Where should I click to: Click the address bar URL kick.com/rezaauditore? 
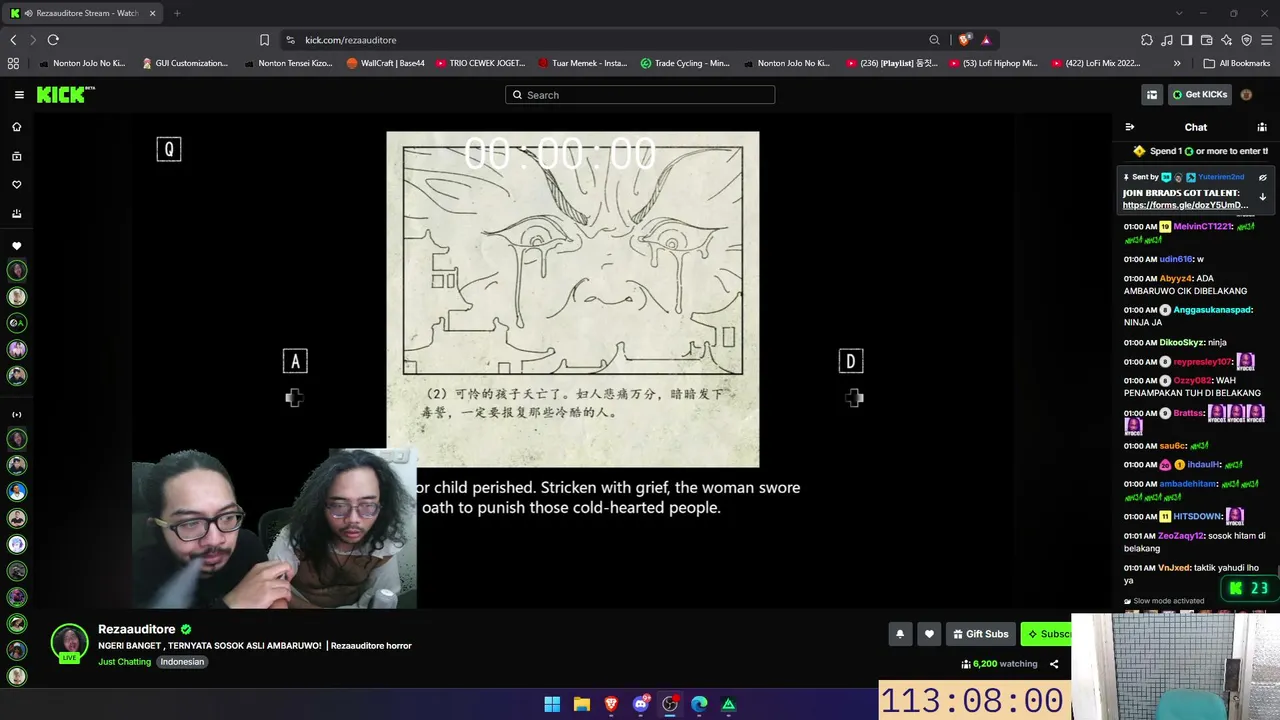351,40
